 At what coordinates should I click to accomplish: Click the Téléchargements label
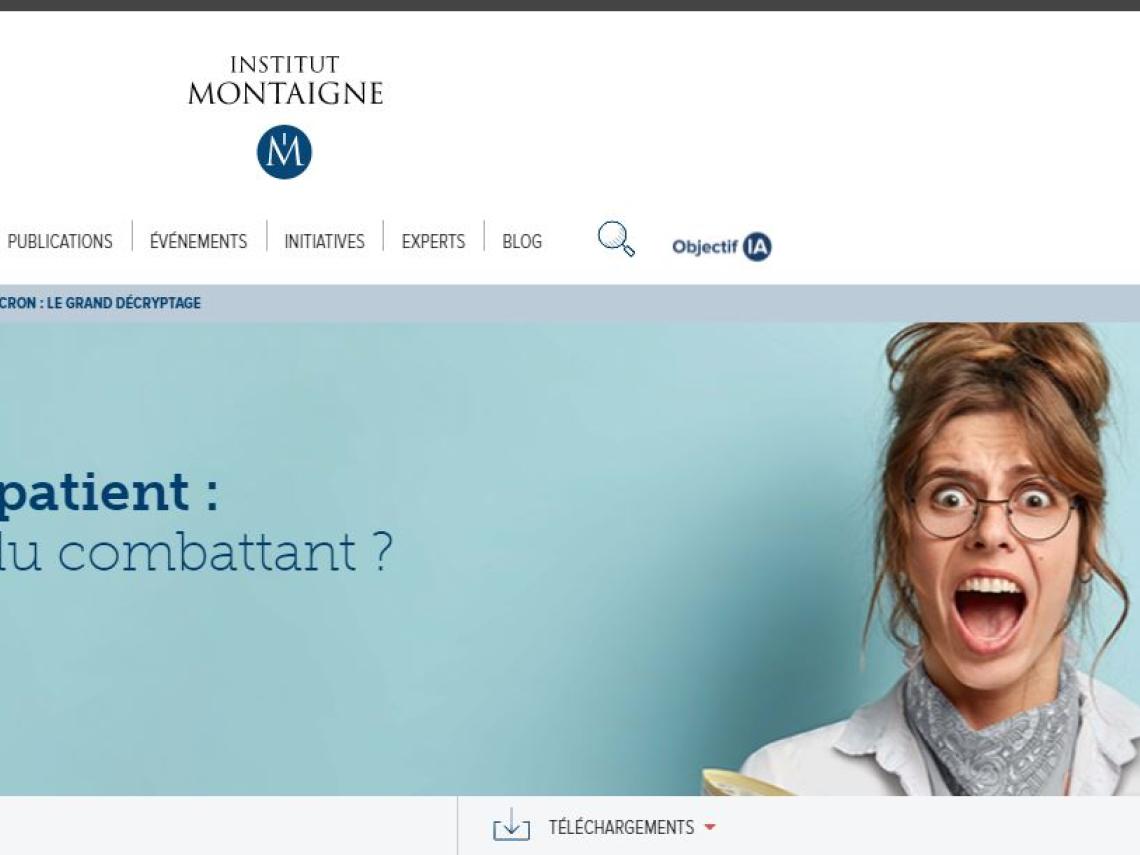coord(621,827)
